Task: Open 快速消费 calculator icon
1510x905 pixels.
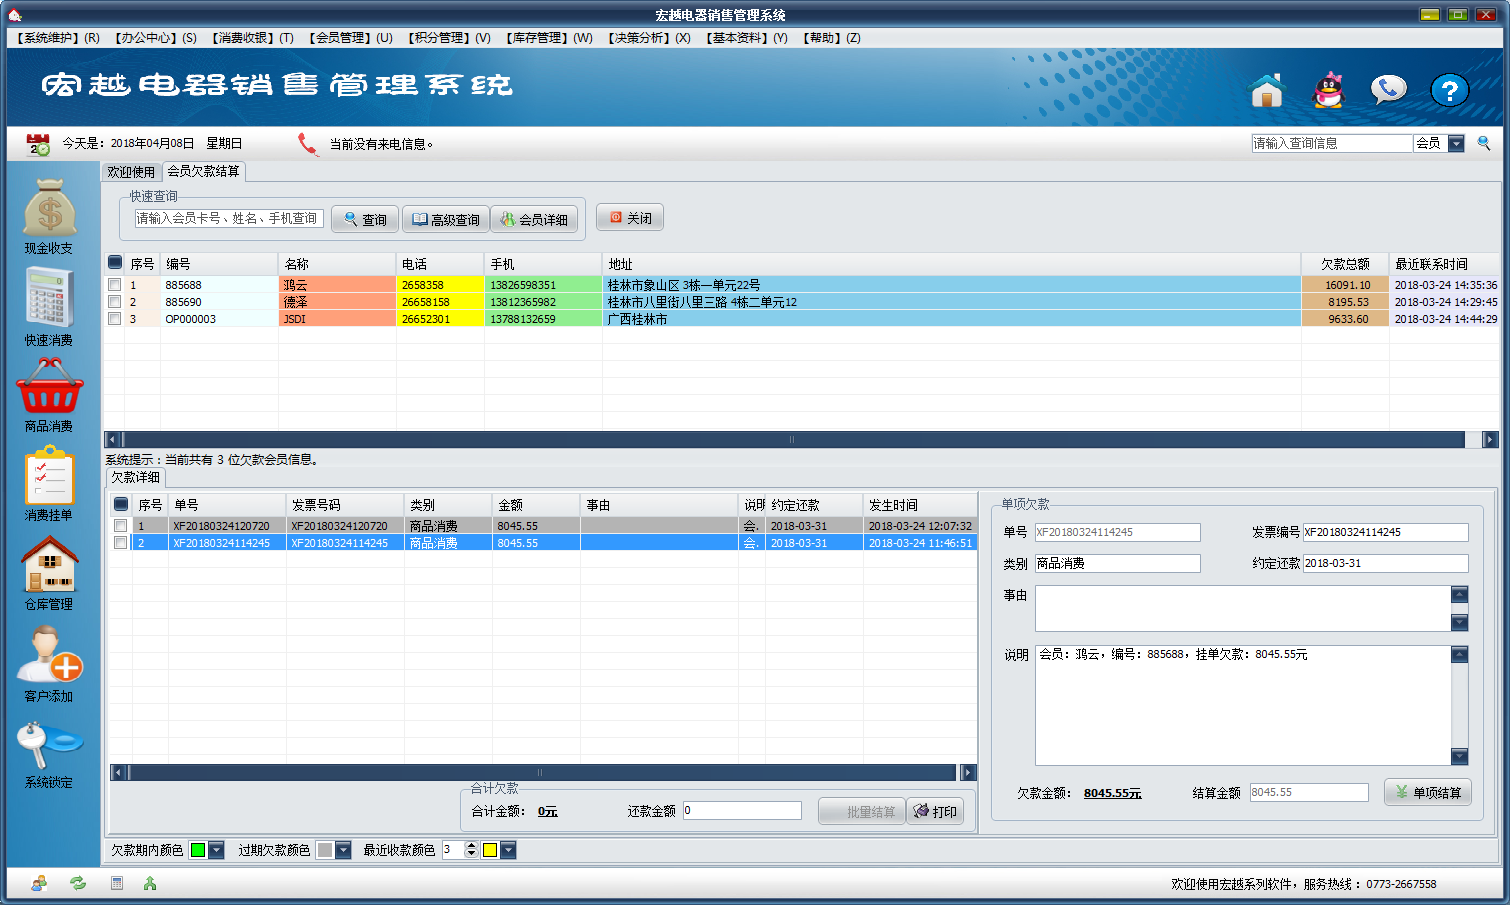Action: 49,298
